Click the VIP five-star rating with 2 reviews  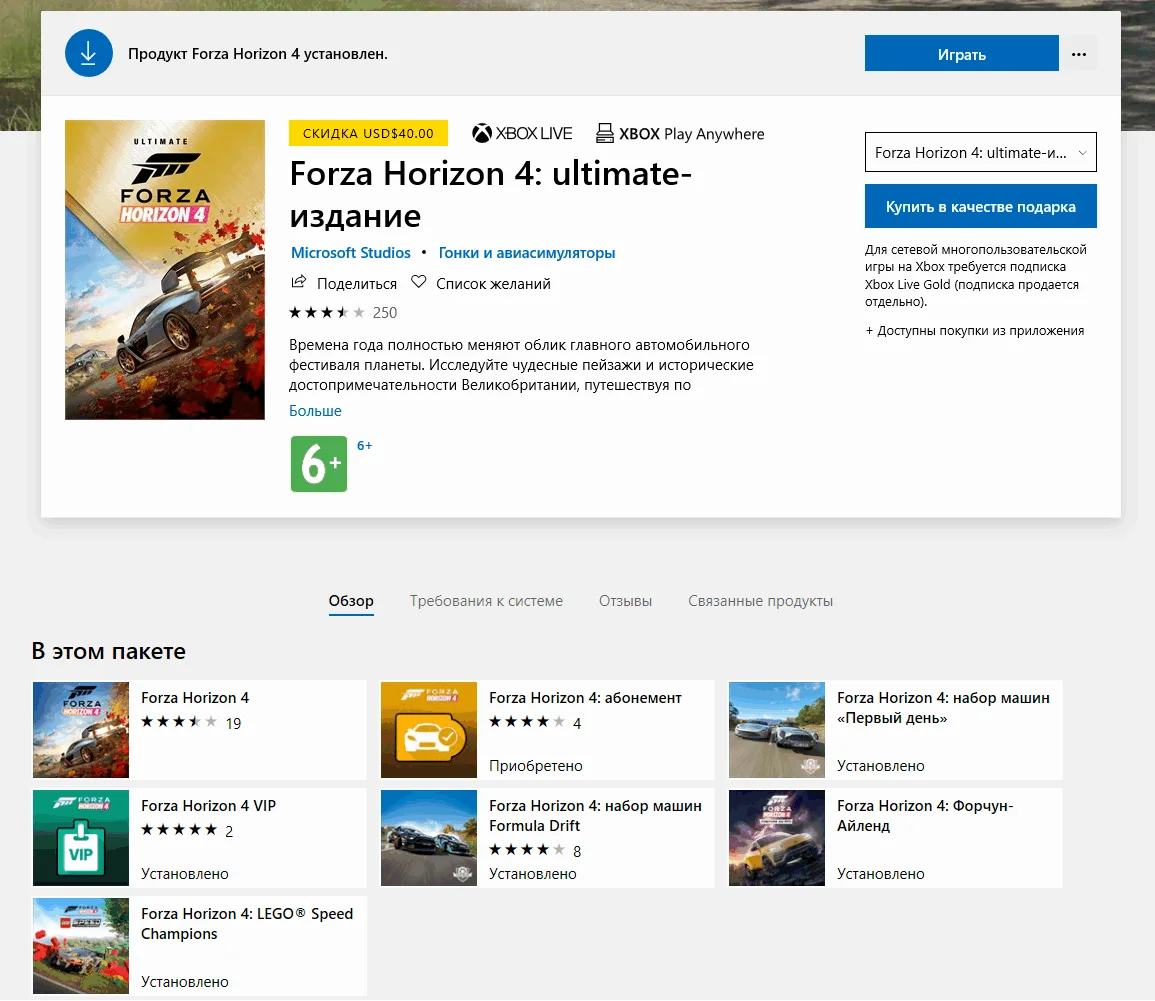[187, 831]
